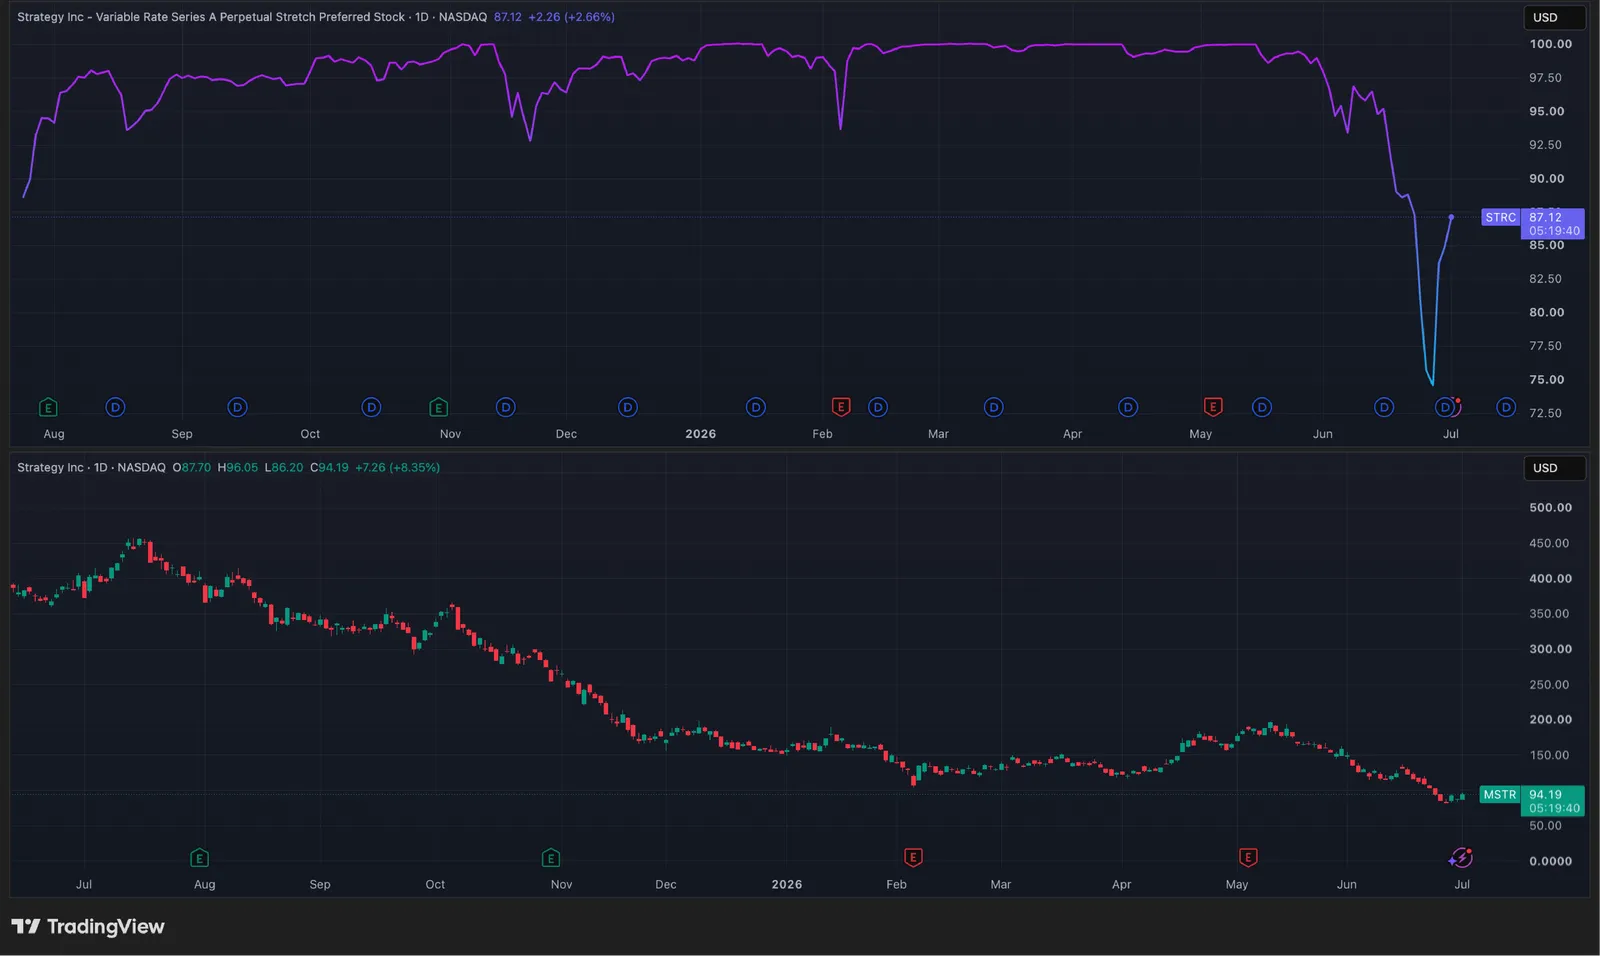Viewport: 1600px width, 956px height.
Task: Click 0.0000 on the MSTR price axis
Action: [x=1550, y=861]
